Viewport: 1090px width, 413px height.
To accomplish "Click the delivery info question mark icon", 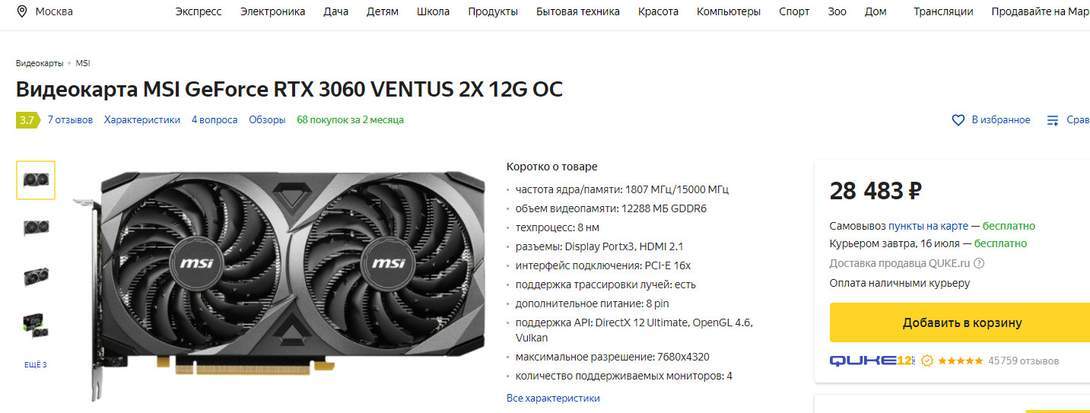I will tap(979, 264).
